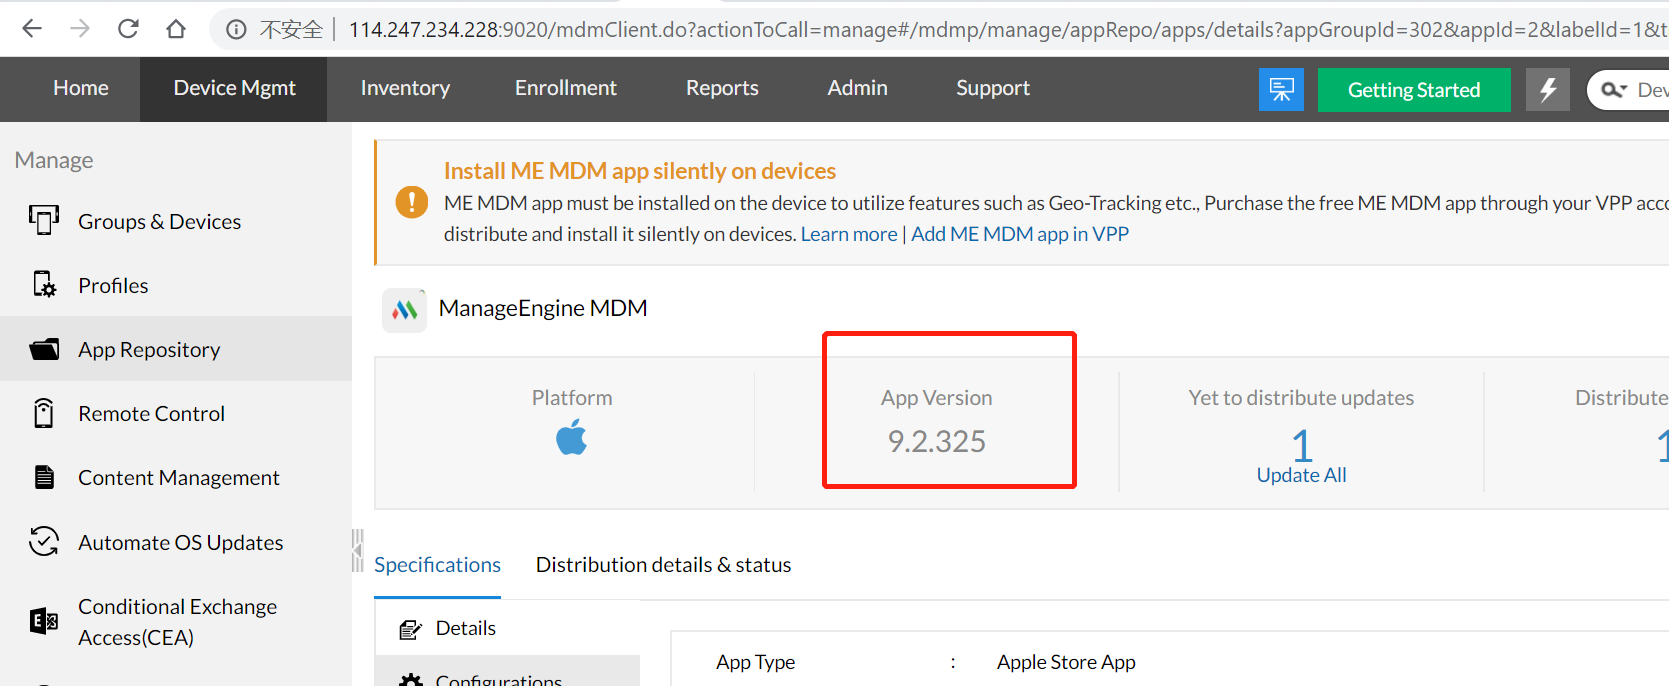Click the Configurations gear icon

click(x=410, y=681)
